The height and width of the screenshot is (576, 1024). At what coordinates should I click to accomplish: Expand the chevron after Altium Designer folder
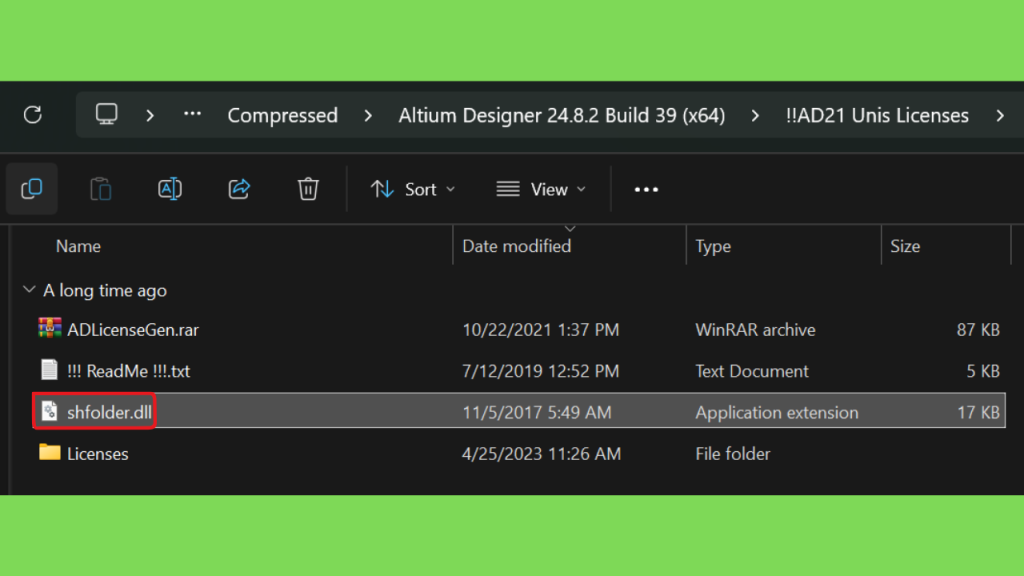[x=756, y=116]
